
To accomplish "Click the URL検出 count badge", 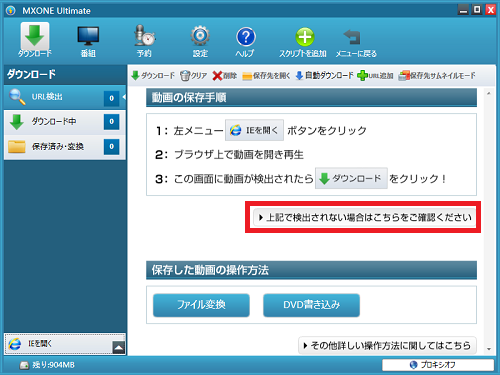I will (112, 98).
